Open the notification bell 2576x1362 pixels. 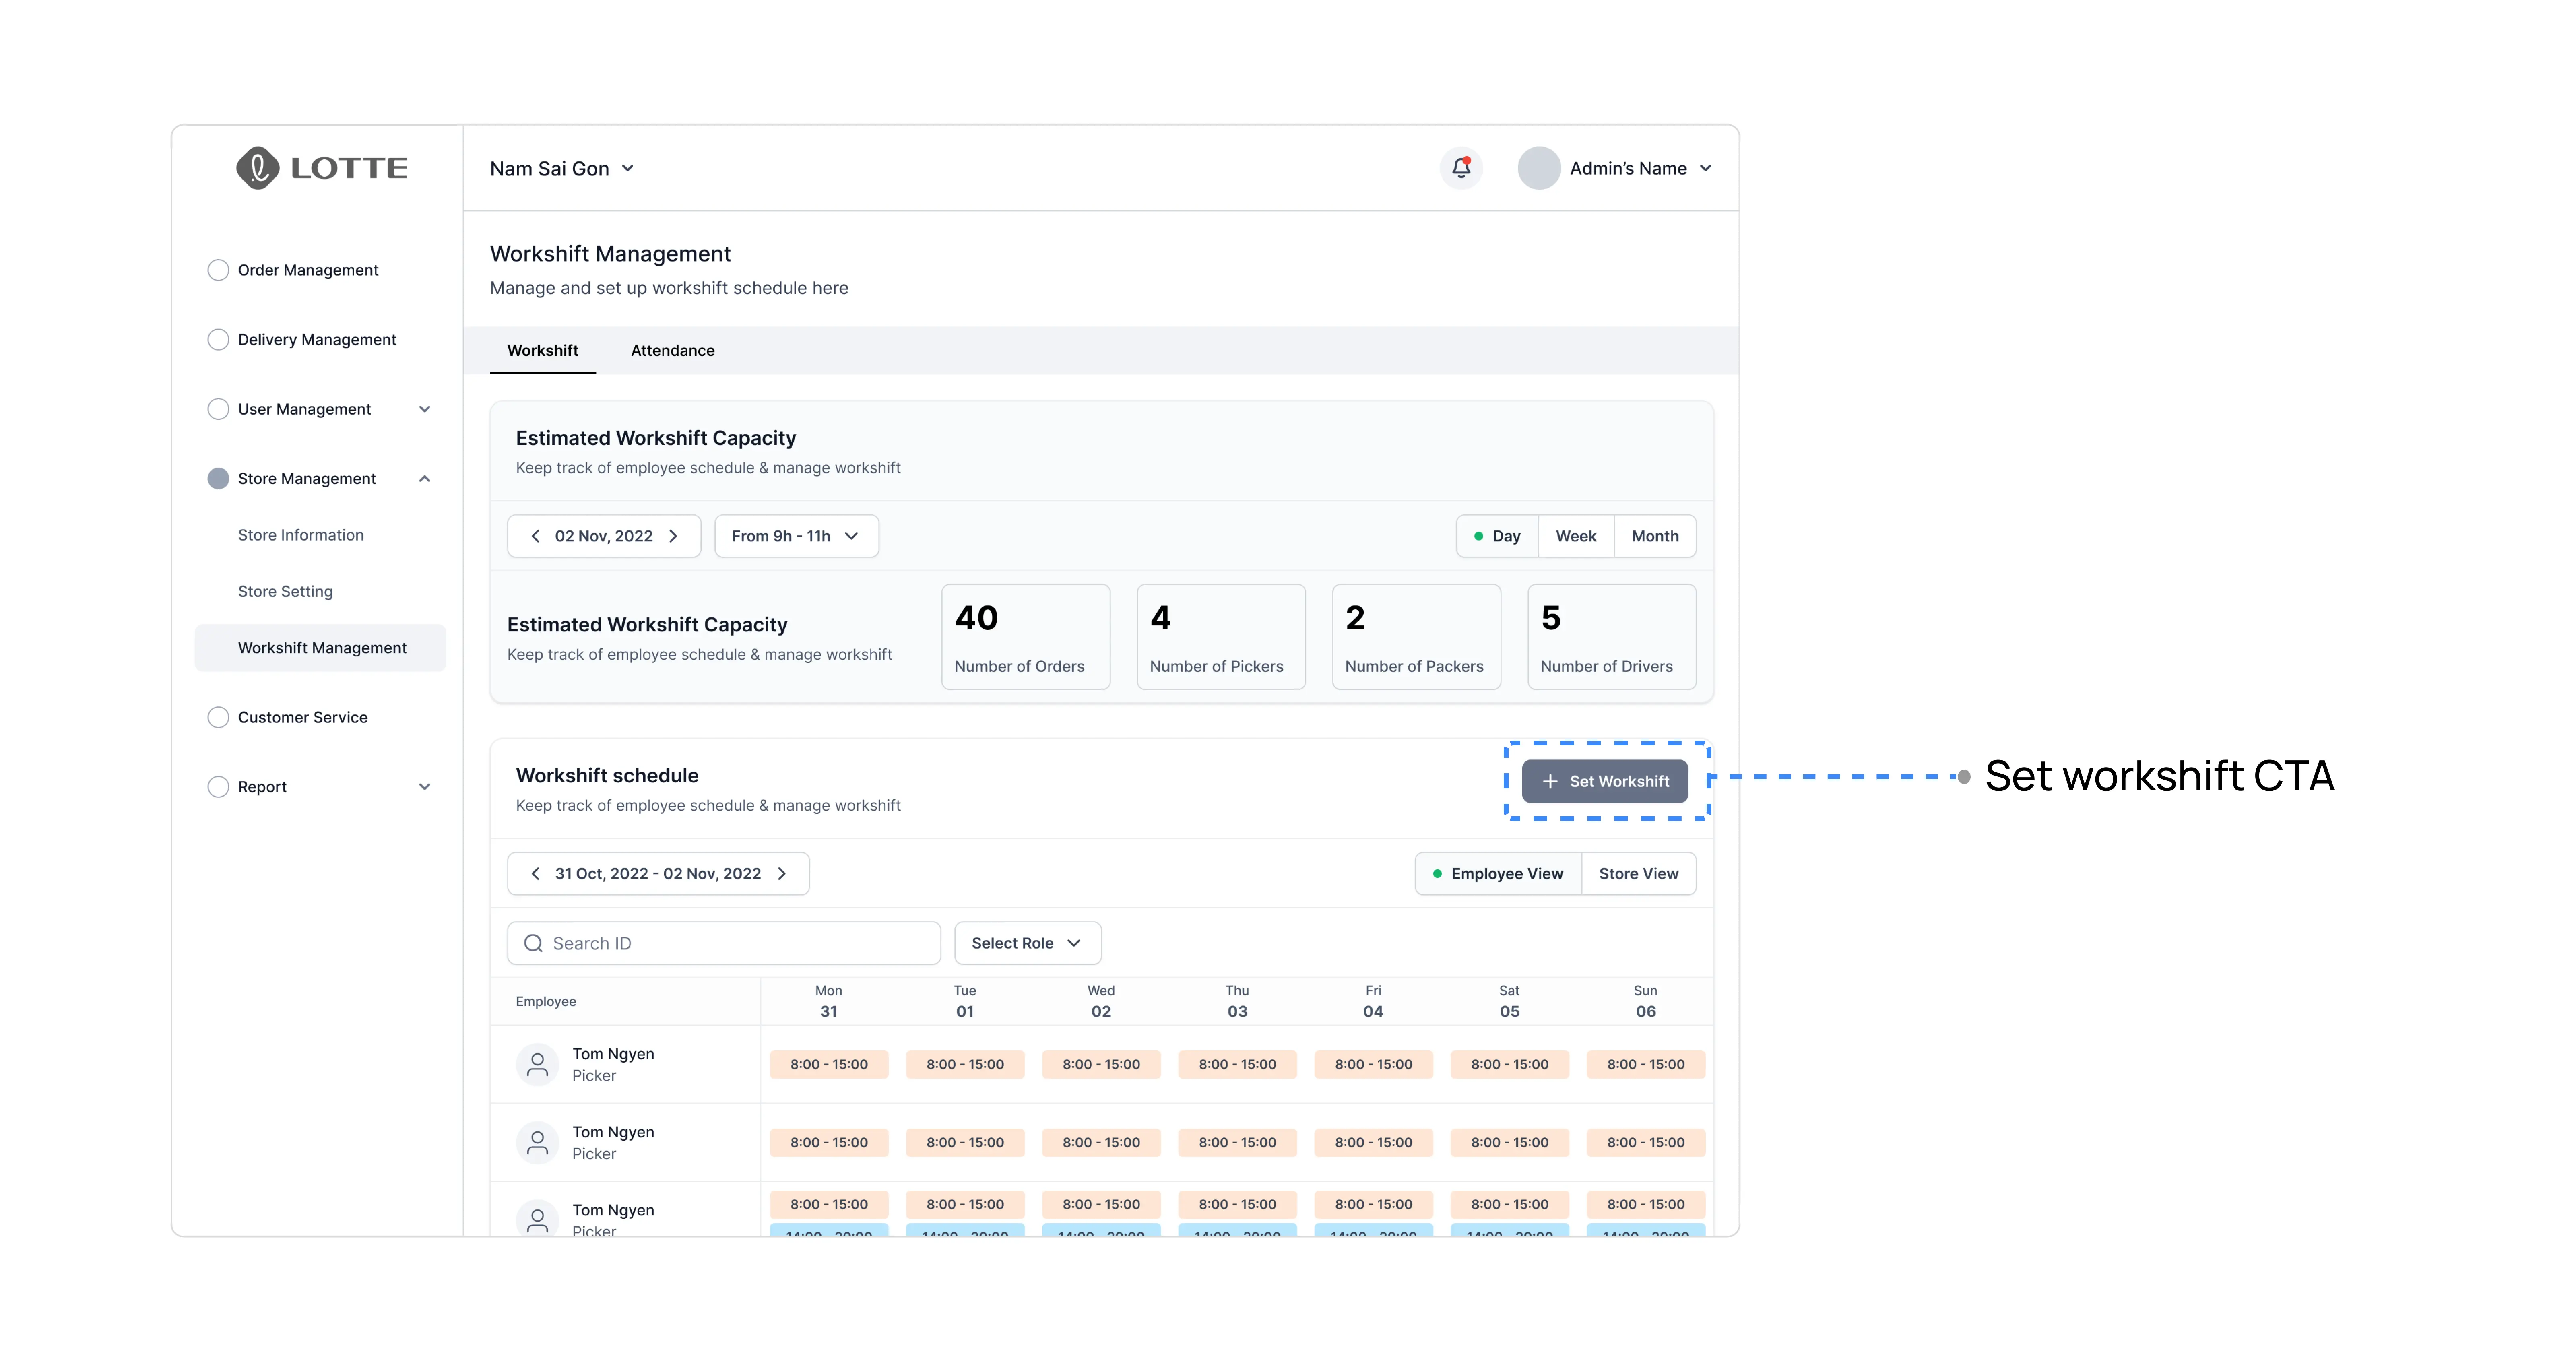1461,168
